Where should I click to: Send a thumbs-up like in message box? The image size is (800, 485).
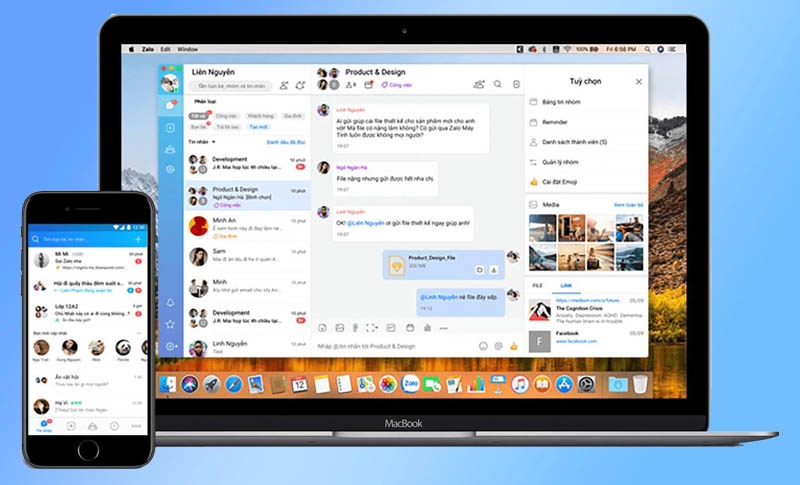click(x=513, y=345)
